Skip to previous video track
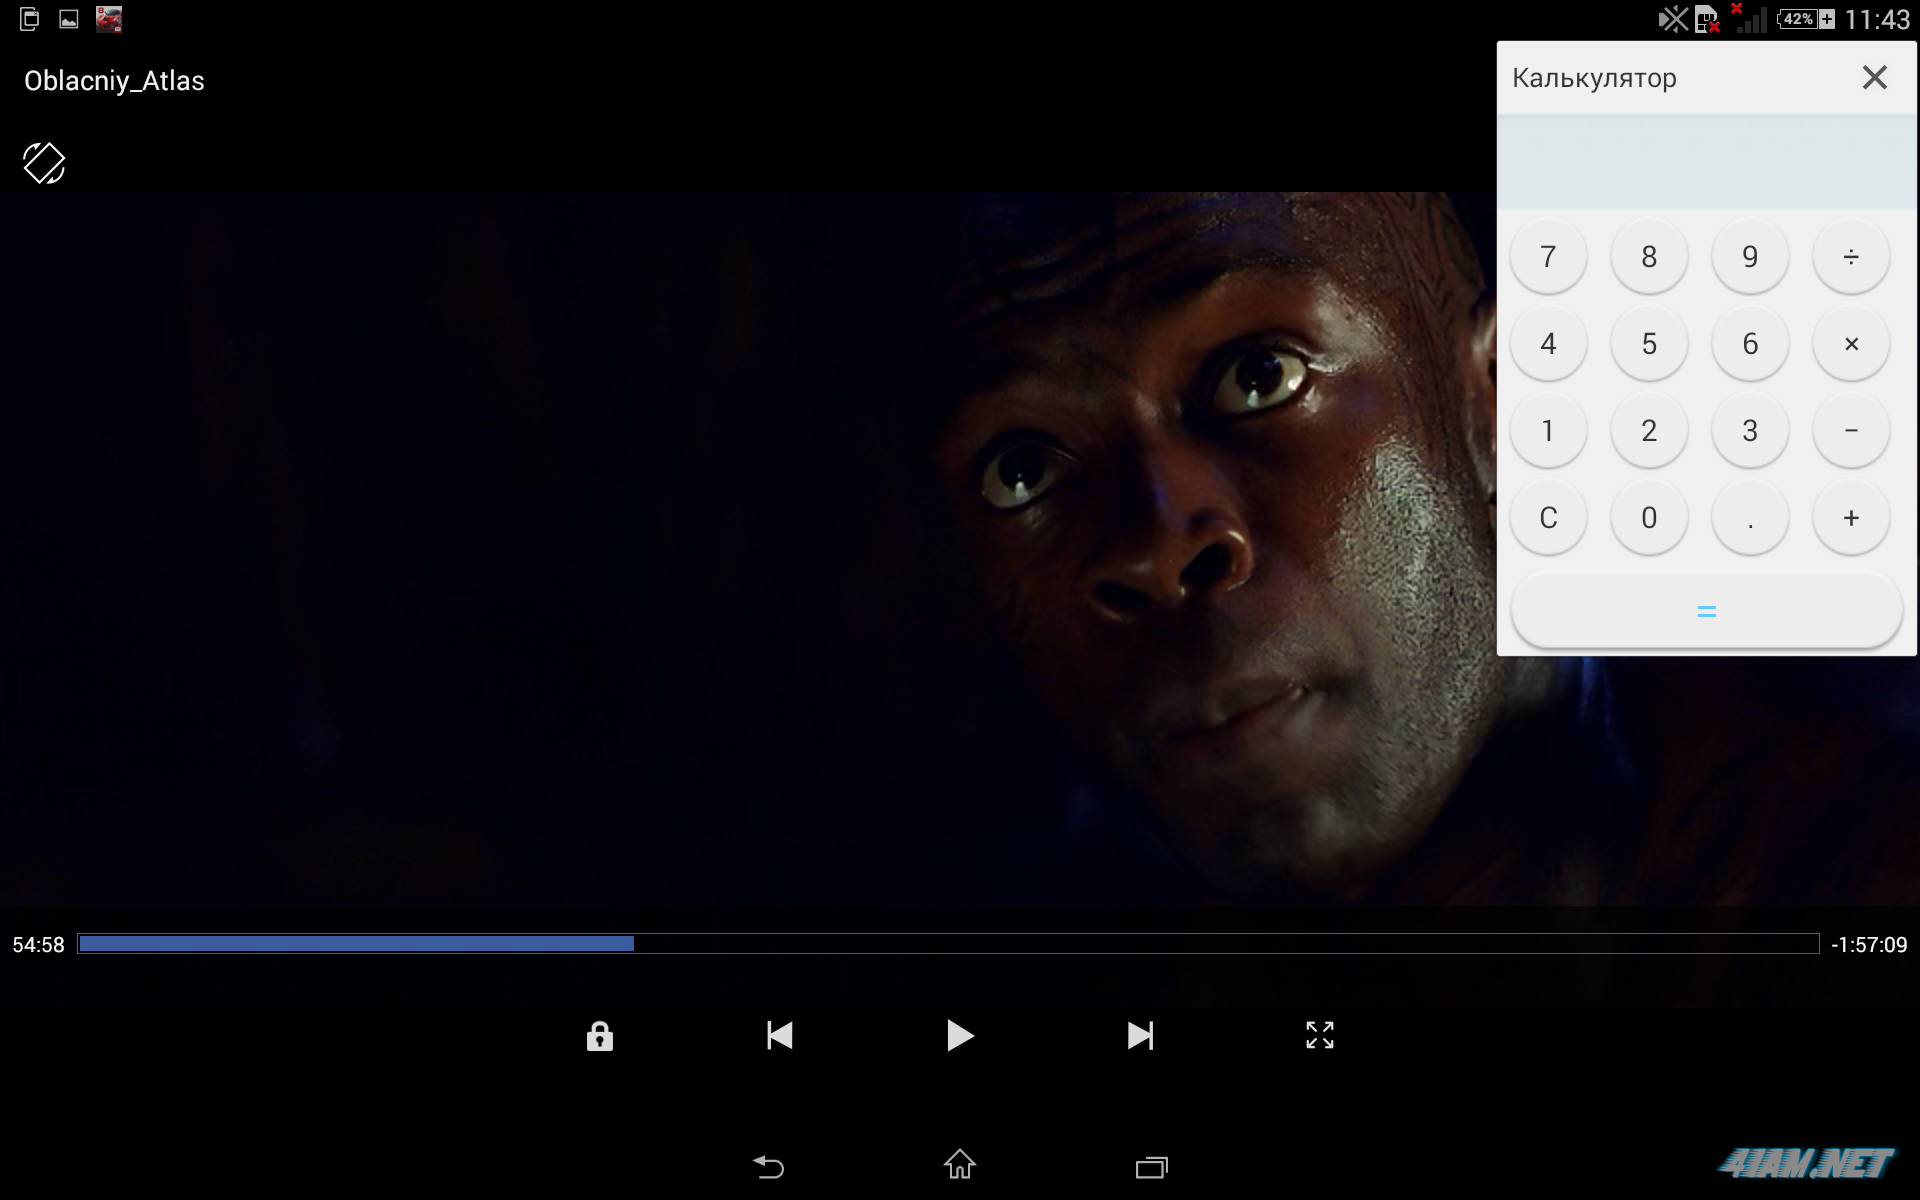Screen dimensions: 1920x1200 [x=780, y=1035]
